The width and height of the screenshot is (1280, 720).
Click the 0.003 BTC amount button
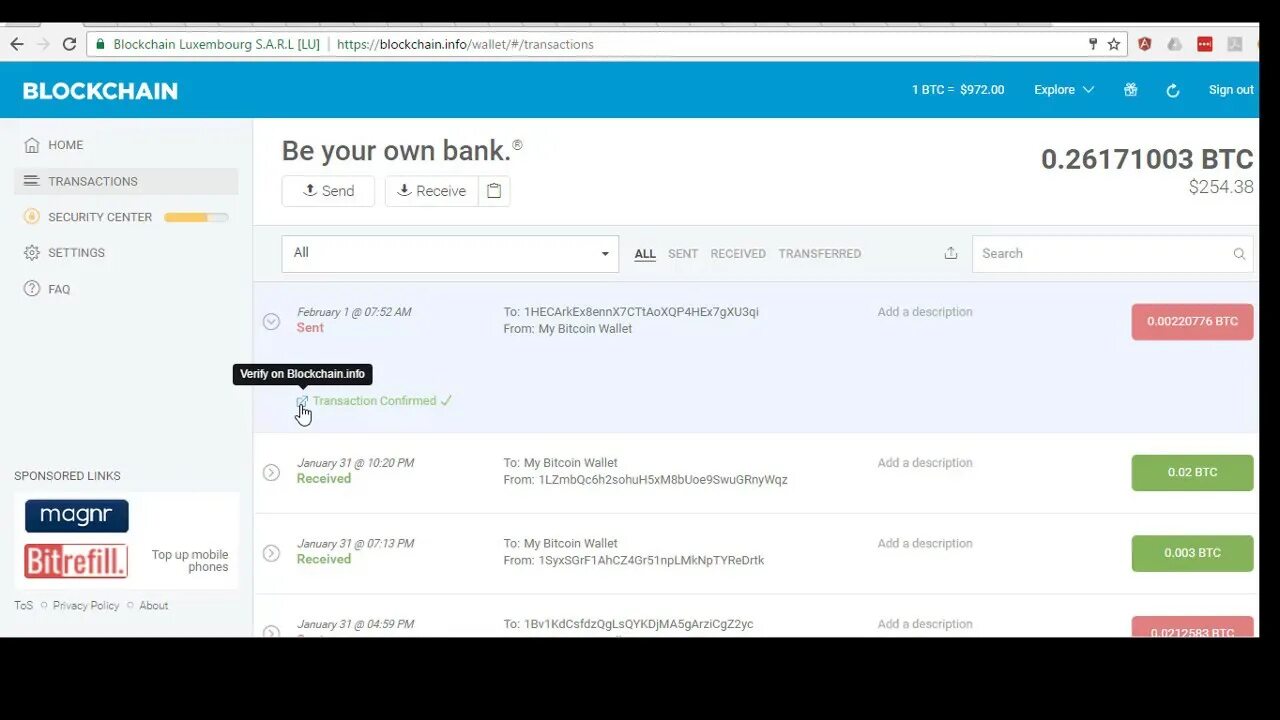pyautogui.click(x=1192, y=553)
